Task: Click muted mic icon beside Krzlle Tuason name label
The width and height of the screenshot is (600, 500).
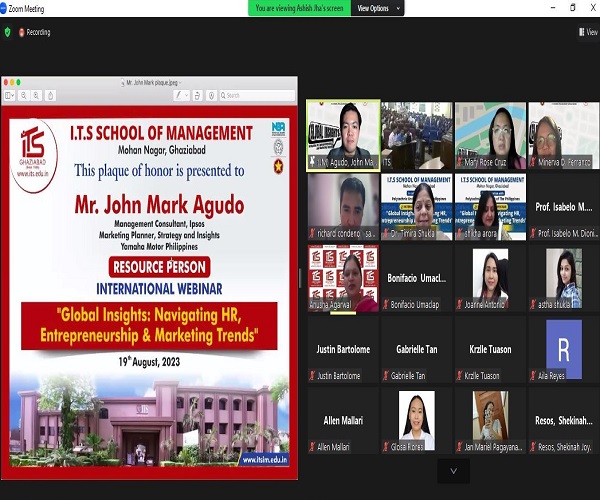Action: click(460, 376)
